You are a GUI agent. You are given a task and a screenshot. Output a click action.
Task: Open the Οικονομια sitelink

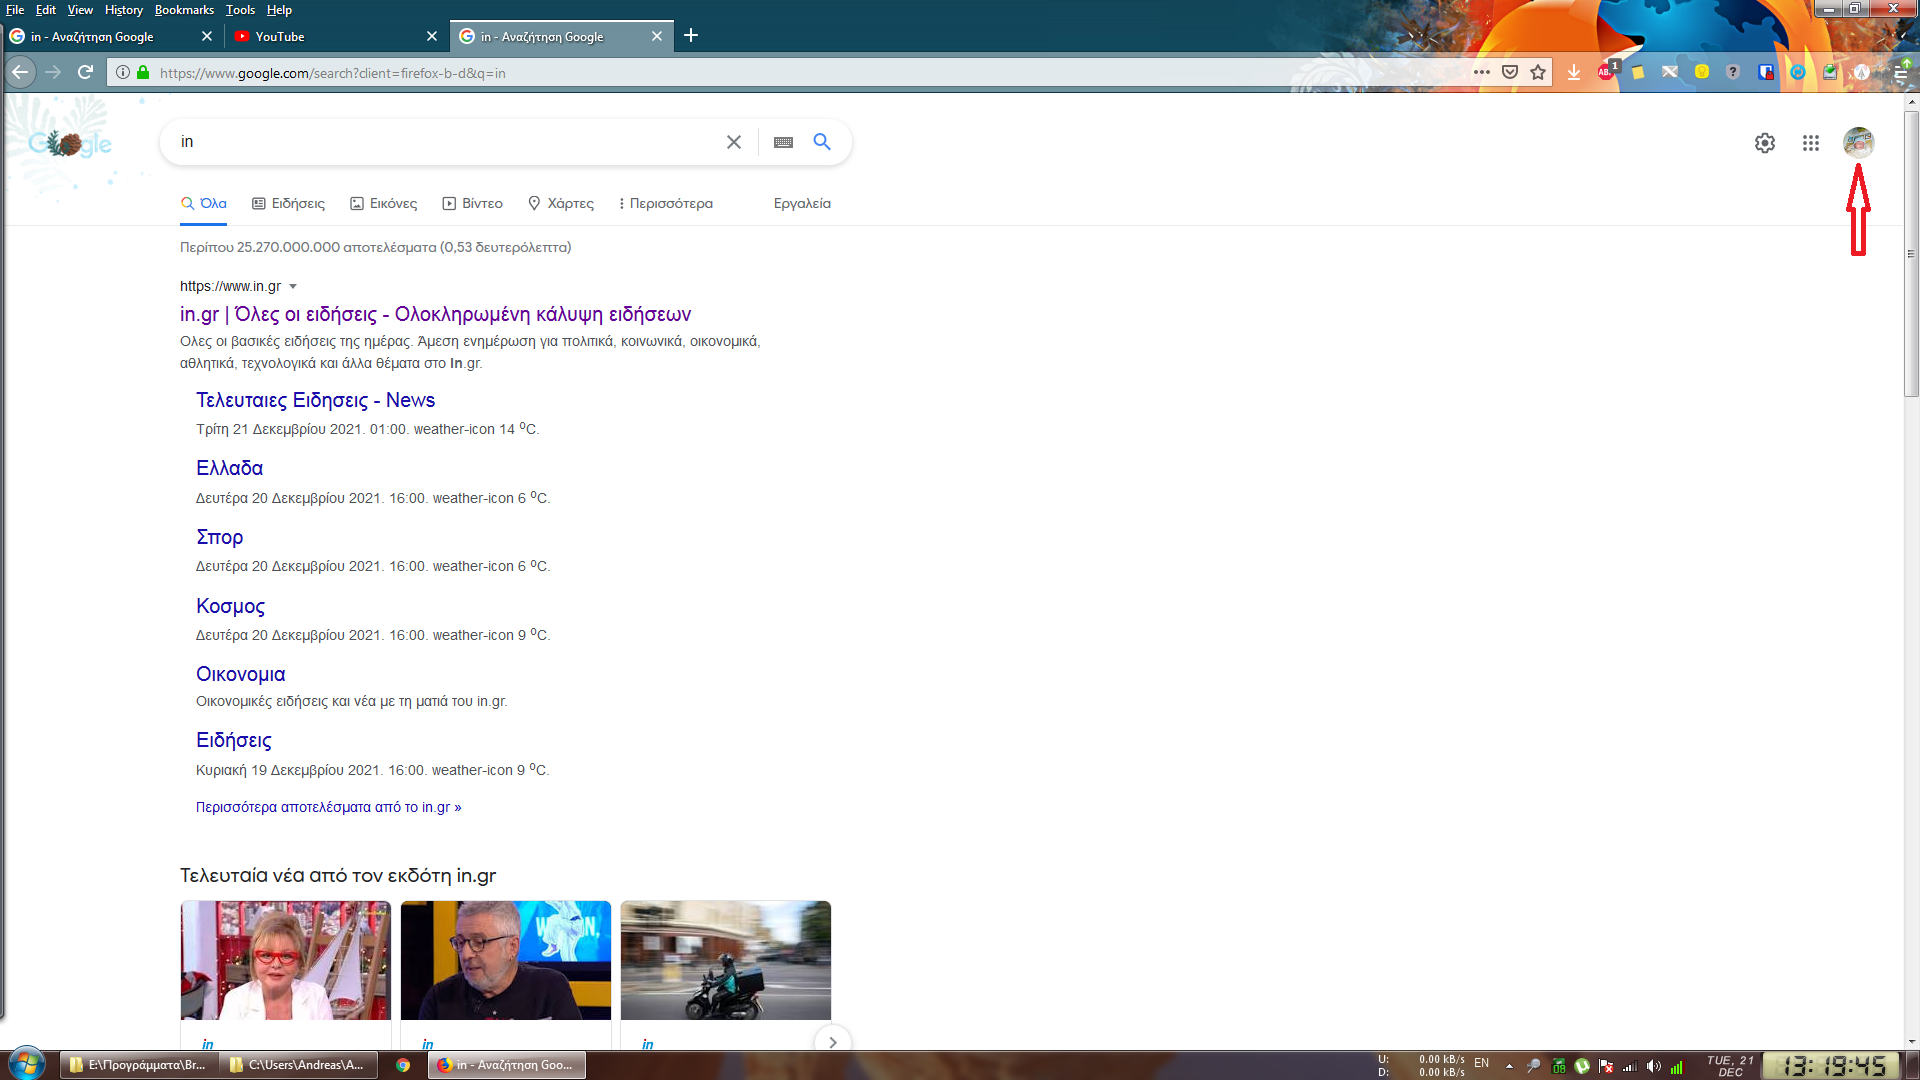pyautogui.click(x=240, y=674)
